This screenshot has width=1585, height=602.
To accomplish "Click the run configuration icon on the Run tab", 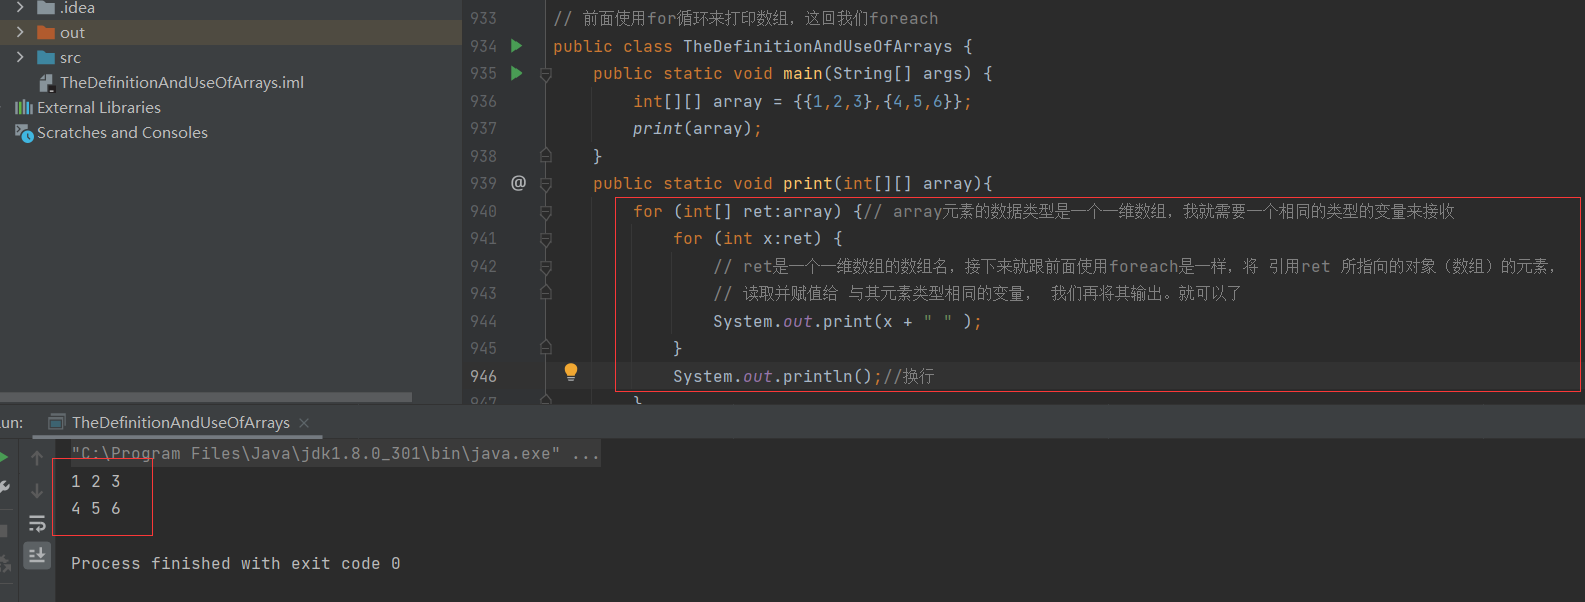I will pos(57,422).
